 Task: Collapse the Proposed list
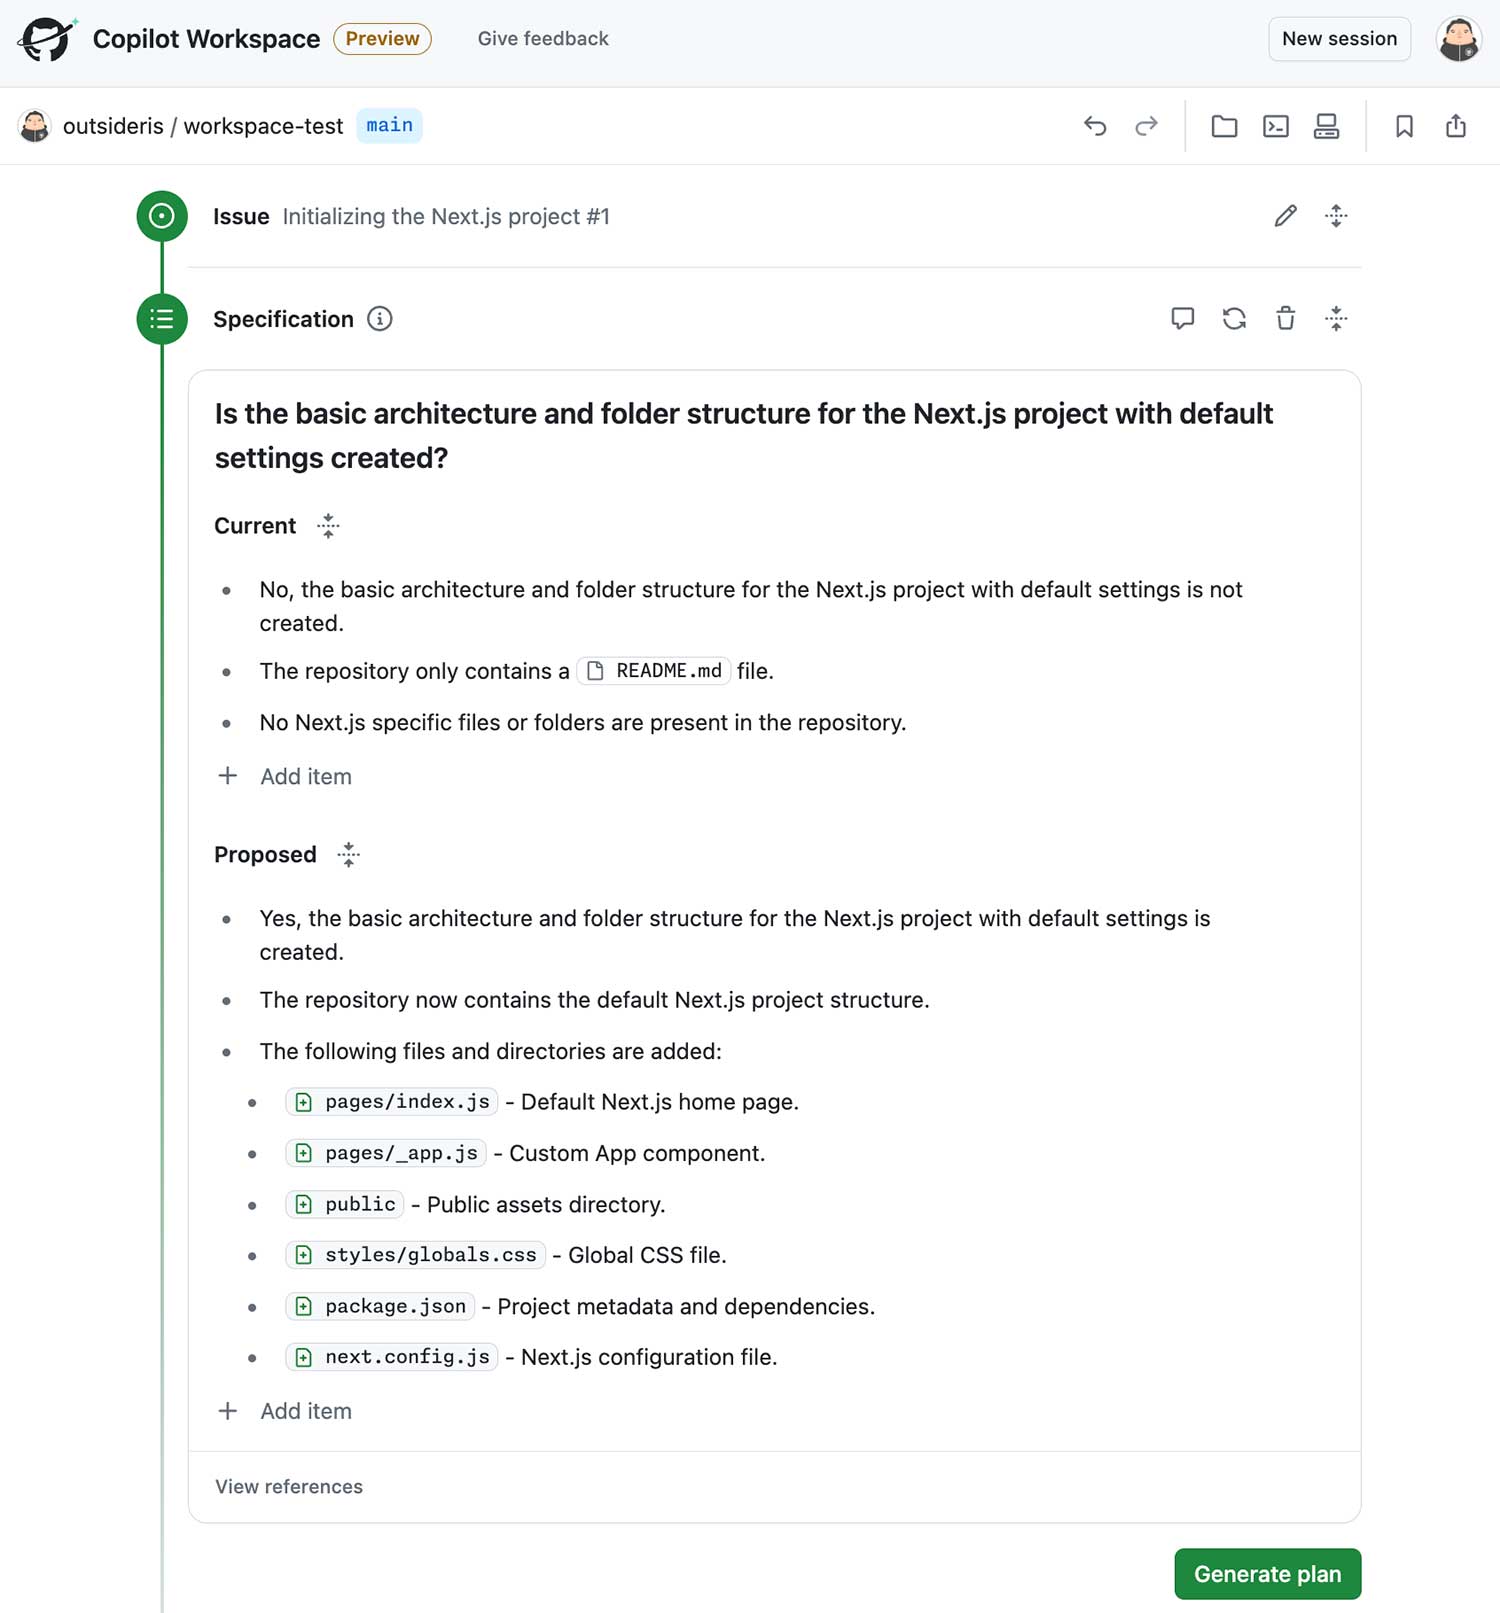pyautogui.click(x=348, y=855)
